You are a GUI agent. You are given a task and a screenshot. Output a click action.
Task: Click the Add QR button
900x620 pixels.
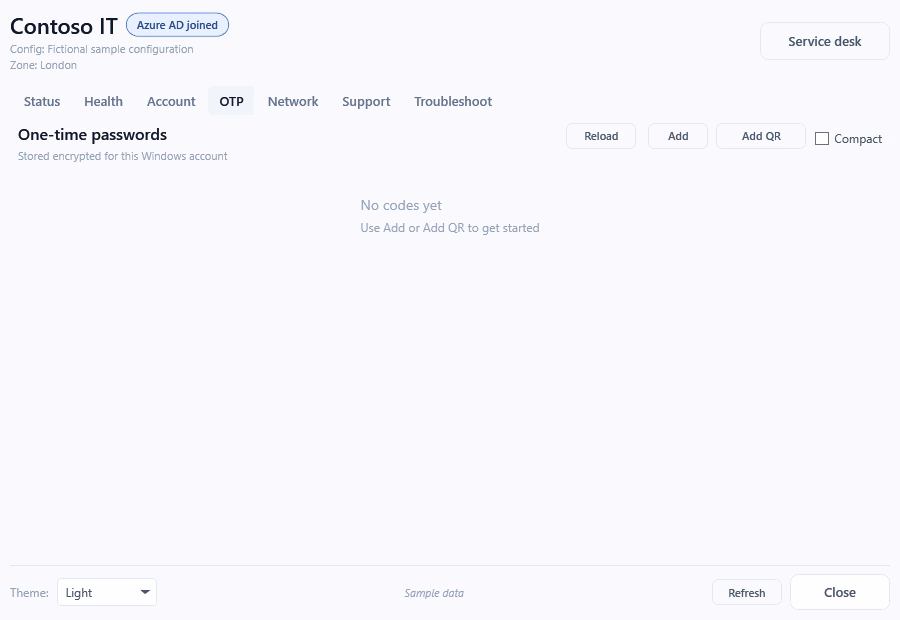(x=761, y=136)
